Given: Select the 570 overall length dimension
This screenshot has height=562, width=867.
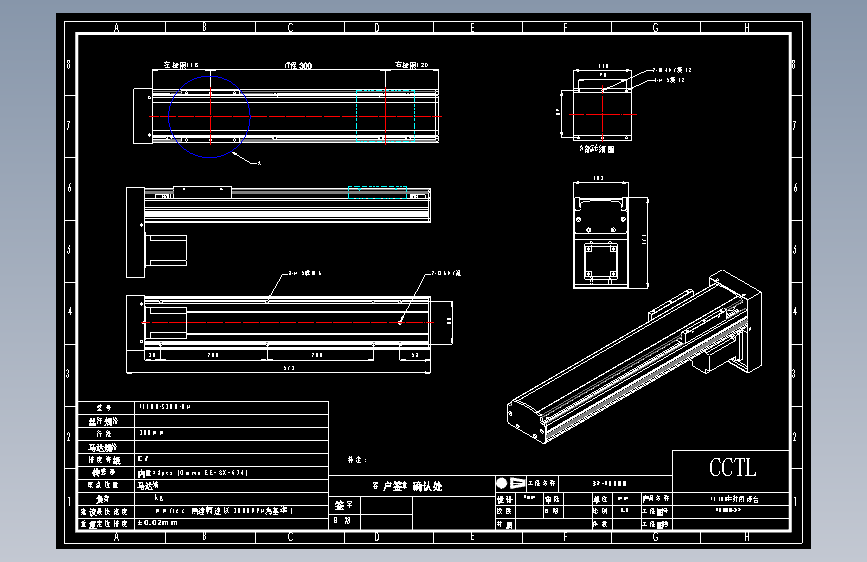Looking at the screenshot, I should pos(289,367).
